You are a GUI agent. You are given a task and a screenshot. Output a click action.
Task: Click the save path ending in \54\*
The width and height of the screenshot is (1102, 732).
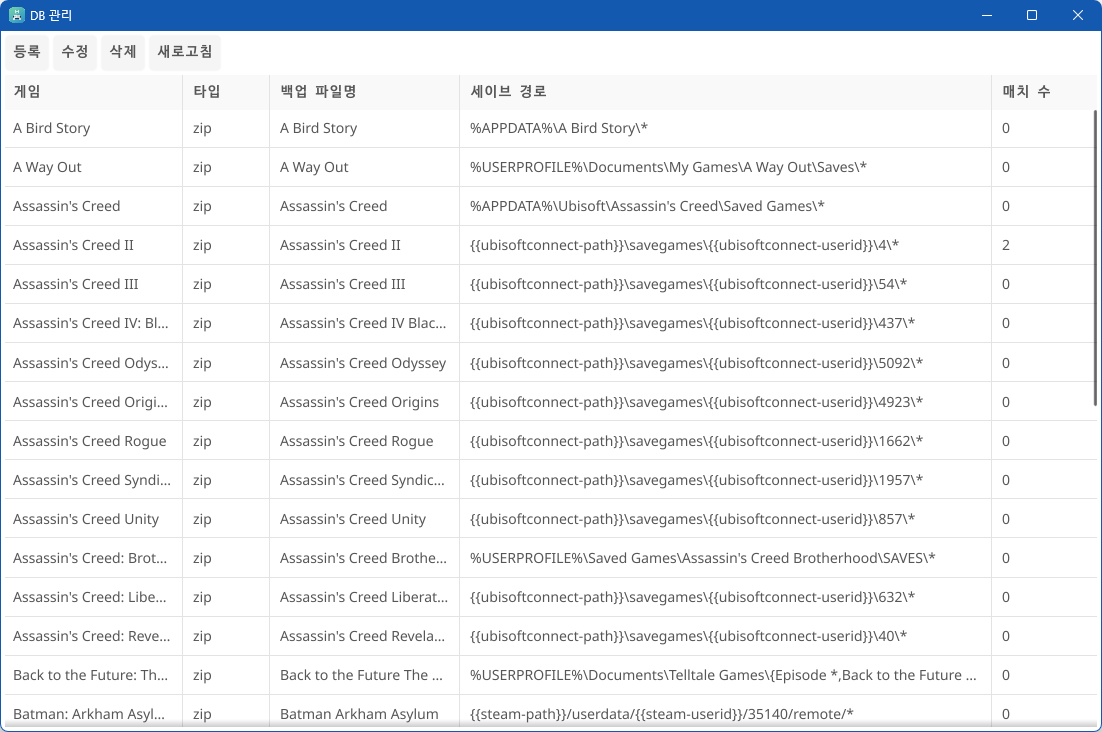(x=689, y=285)
